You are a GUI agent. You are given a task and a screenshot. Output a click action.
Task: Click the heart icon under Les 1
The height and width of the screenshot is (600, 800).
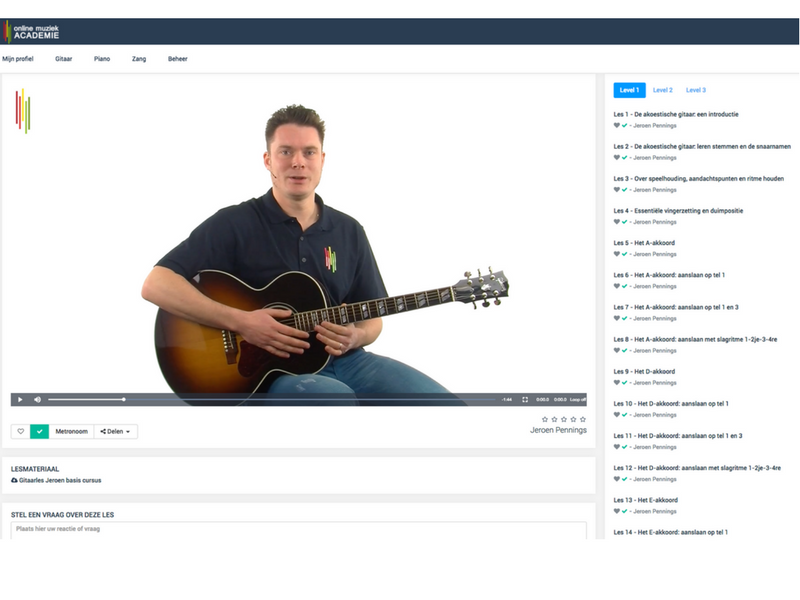pos(617,126)
